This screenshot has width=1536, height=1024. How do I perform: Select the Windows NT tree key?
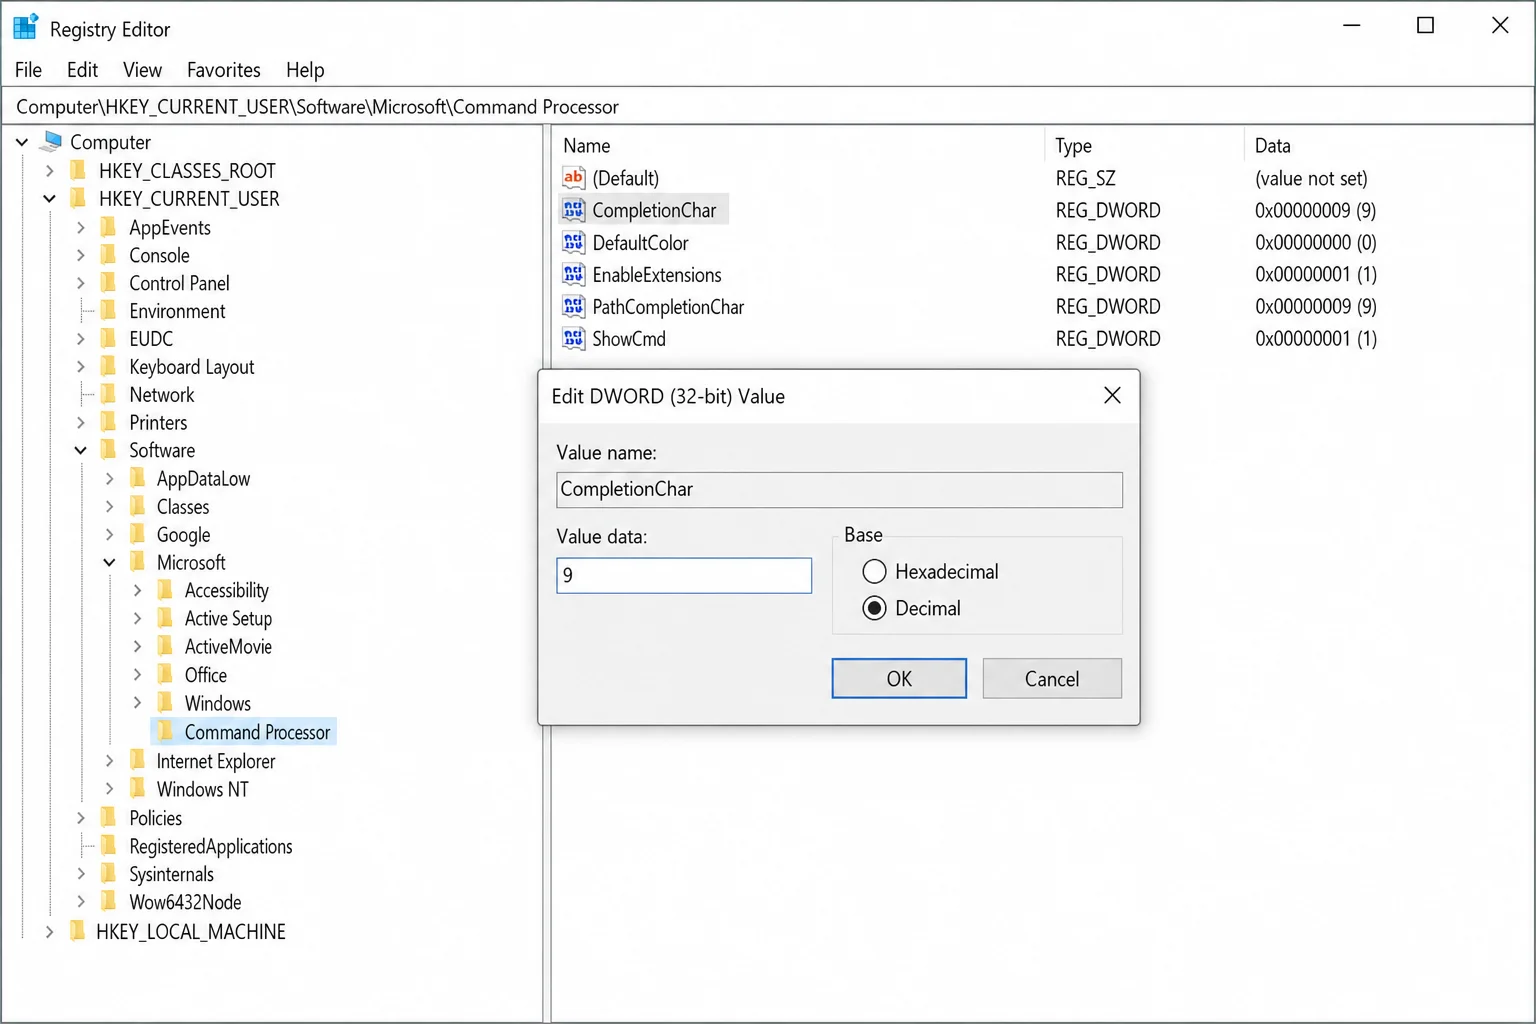pos(202,789)
